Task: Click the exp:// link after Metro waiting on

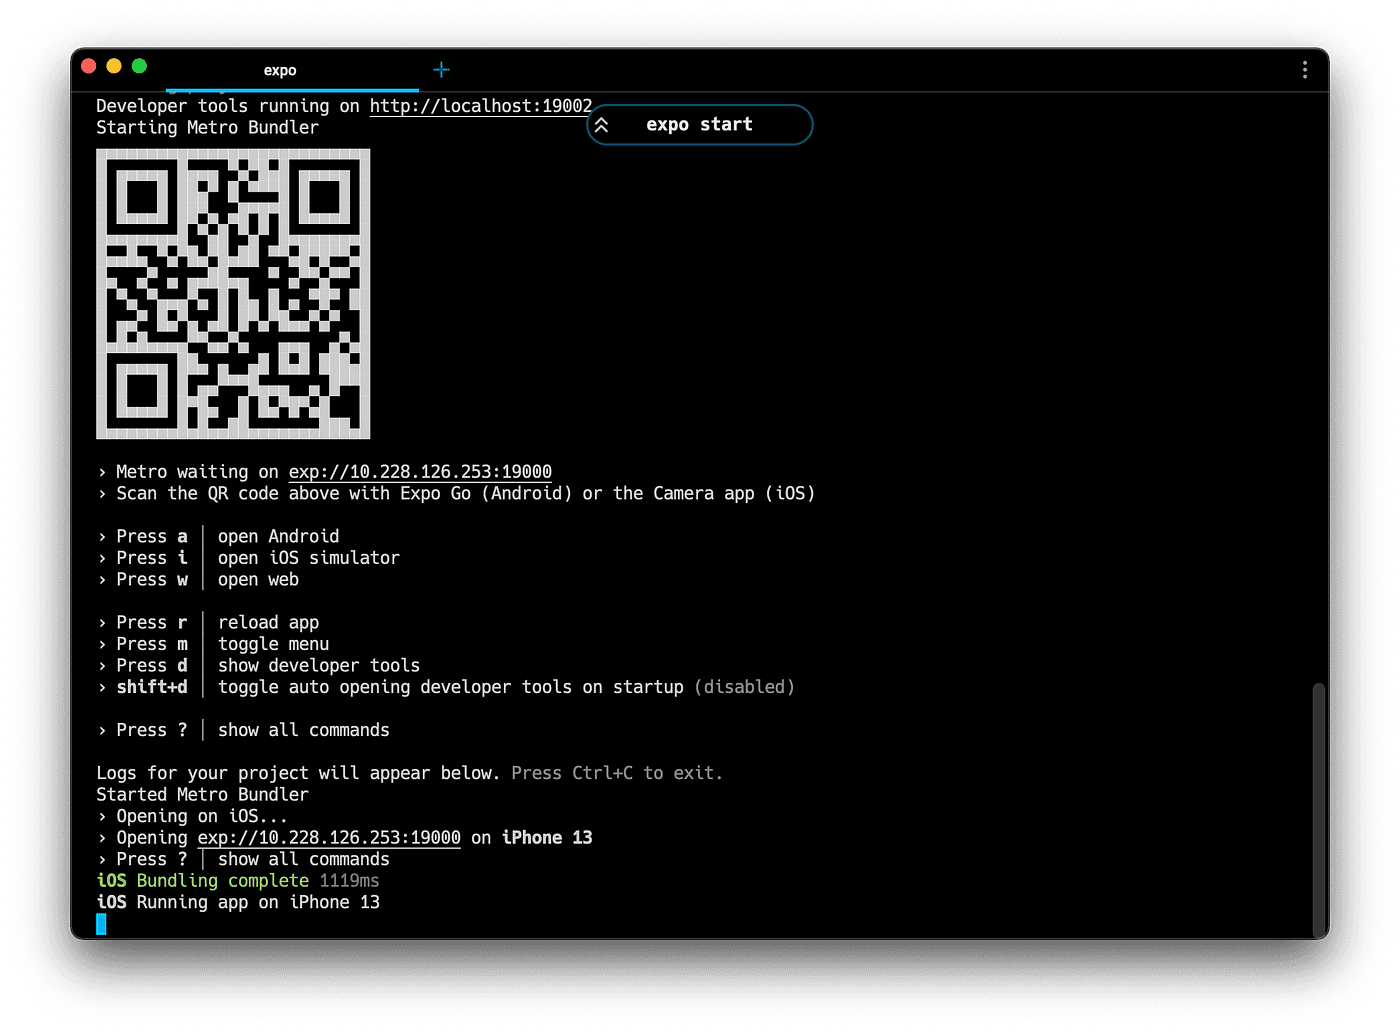Action: coord(420,472)
